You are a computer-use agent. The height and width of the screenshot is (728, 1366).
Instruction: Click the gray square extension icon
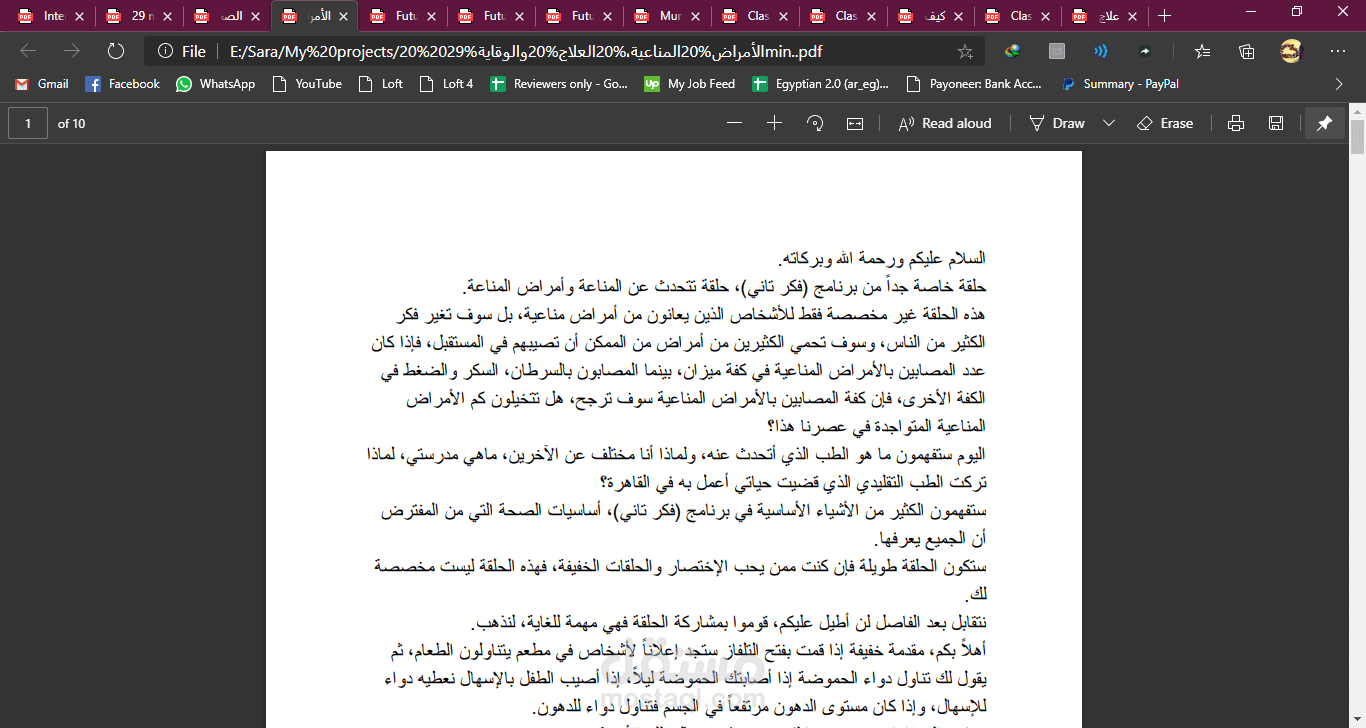(x=1057, y=51)
